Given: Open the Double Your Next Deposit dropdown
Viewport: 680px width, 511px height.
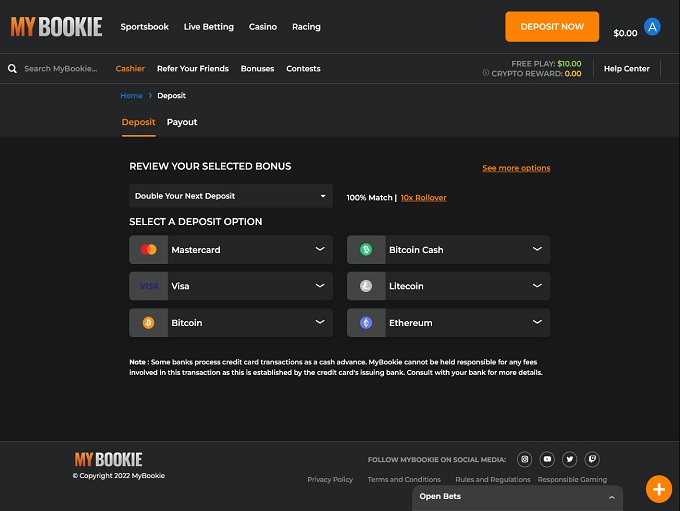Looking at the screenshot, I should point(231,196).
